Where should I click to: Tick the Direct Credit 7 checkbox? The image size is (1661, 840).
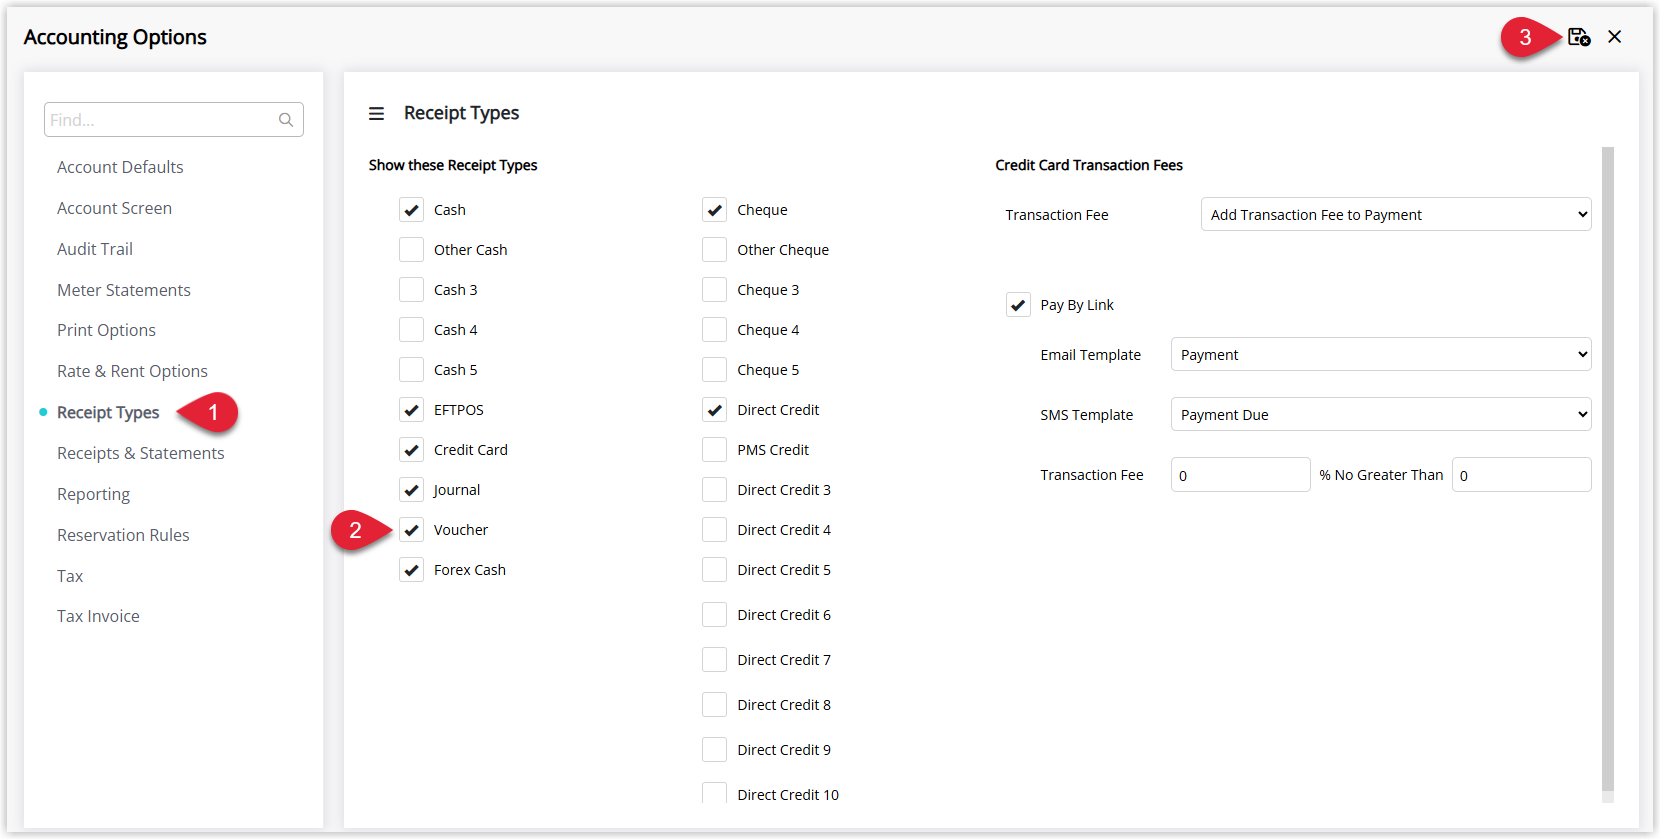pyautogui.click(x=714, y=660)
